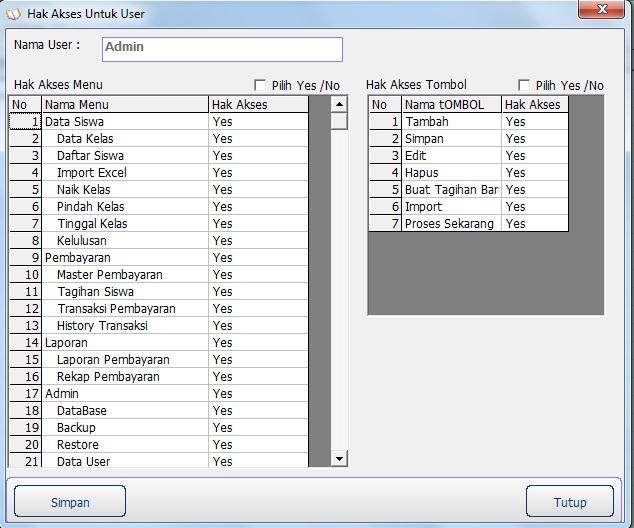Screen dimensions: 634x528
Task: Toggle Pilih Yes/No checkbox for Hak Akses Tombol
Action: (524, 86)
